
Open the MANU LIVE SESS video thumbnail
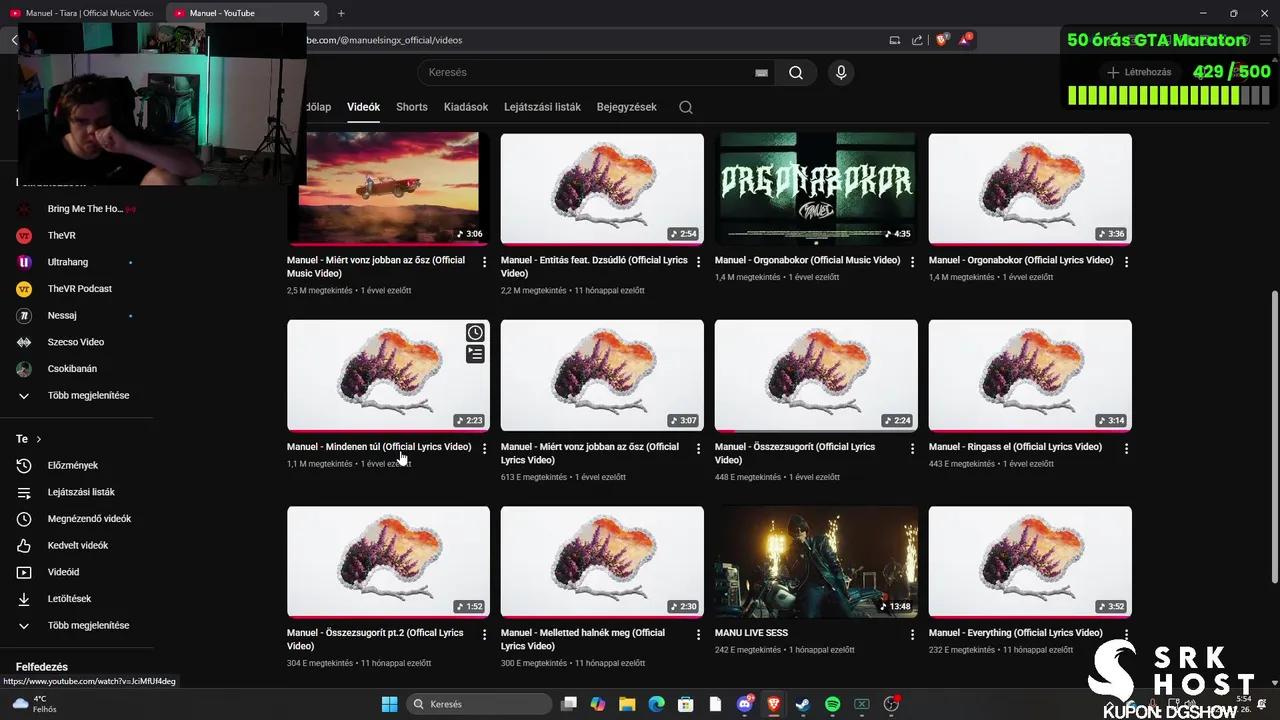coord(815,561)
